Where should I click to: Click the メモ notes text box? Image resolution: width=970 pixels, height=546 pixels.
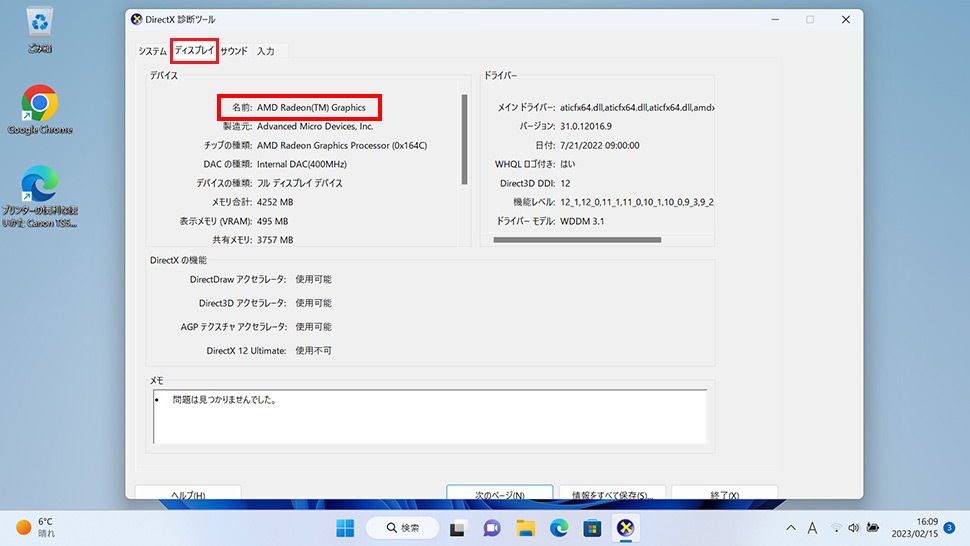tap(430, 416)
